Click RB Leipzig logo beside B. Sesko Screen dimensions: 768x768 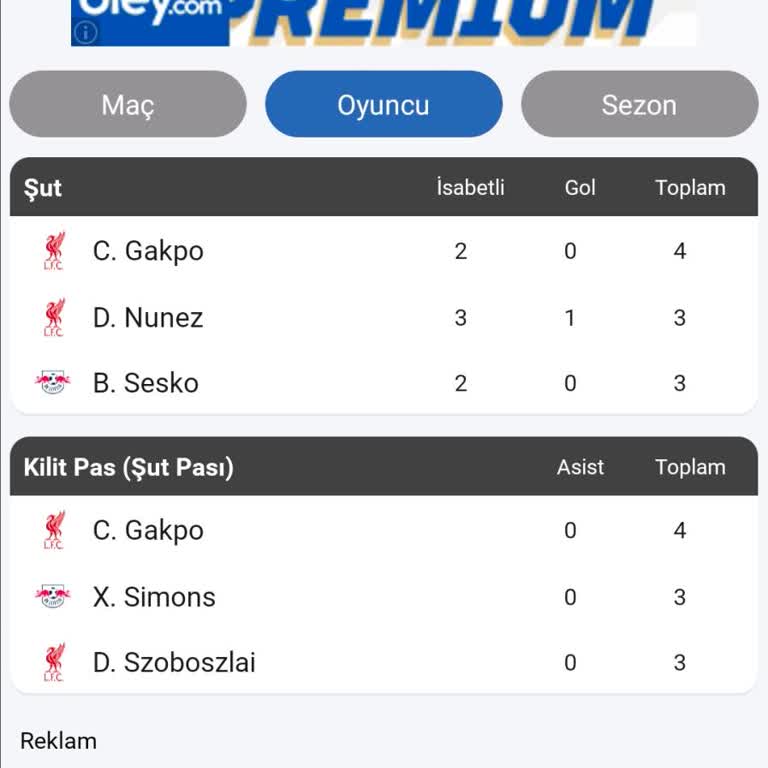(53, 382)
